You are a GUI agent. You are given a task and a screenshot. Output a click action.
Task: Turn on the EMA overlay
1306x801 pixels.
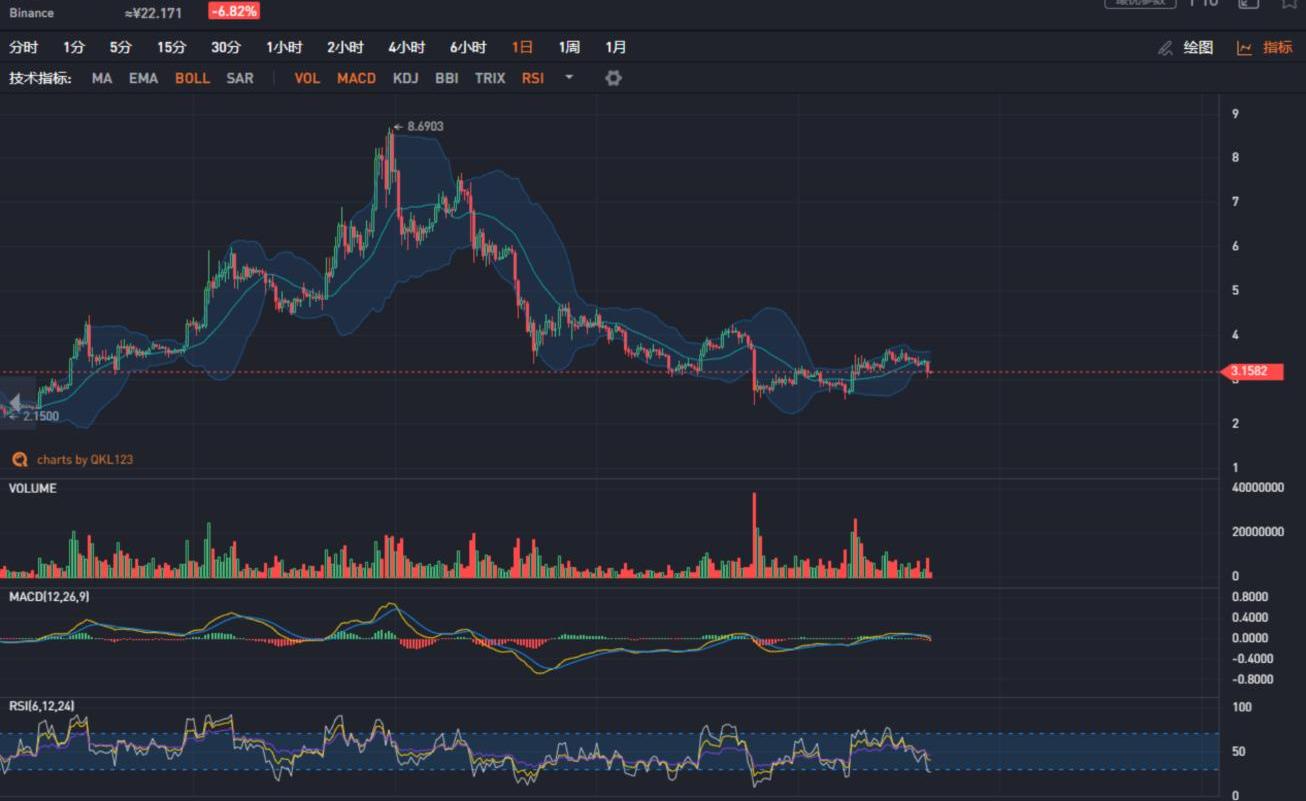[143, 78]
